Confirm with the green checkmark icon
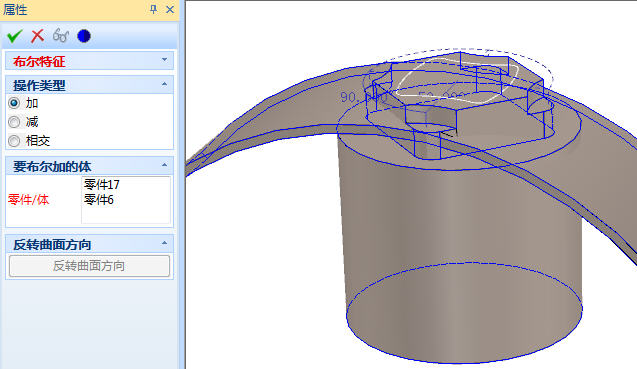The width and height of the screenshot is (637, 369). [14, 36]
